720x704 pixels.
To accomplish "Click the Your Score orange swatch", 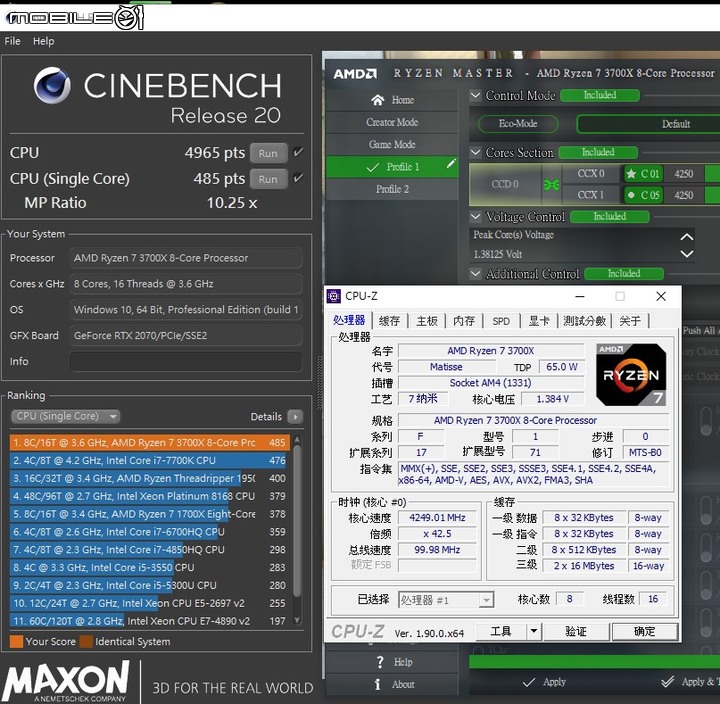I will click(x=17, y=642).
